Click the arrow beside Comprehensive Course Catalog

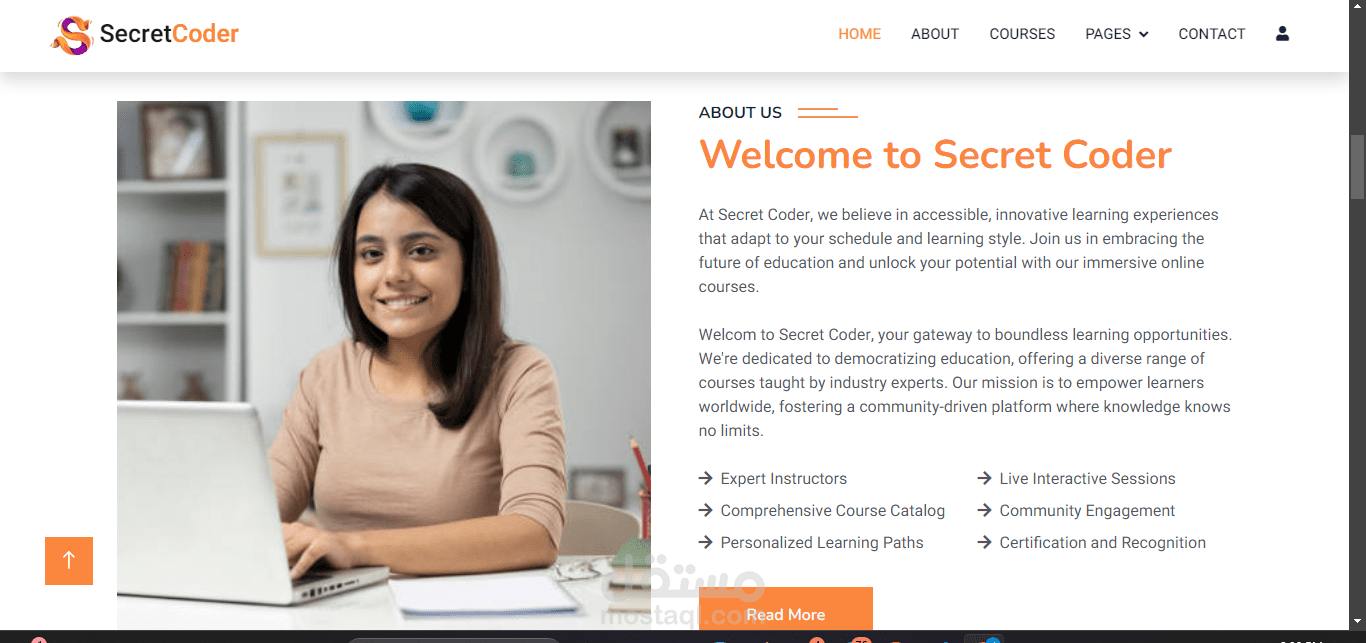(x=706, y=511)
